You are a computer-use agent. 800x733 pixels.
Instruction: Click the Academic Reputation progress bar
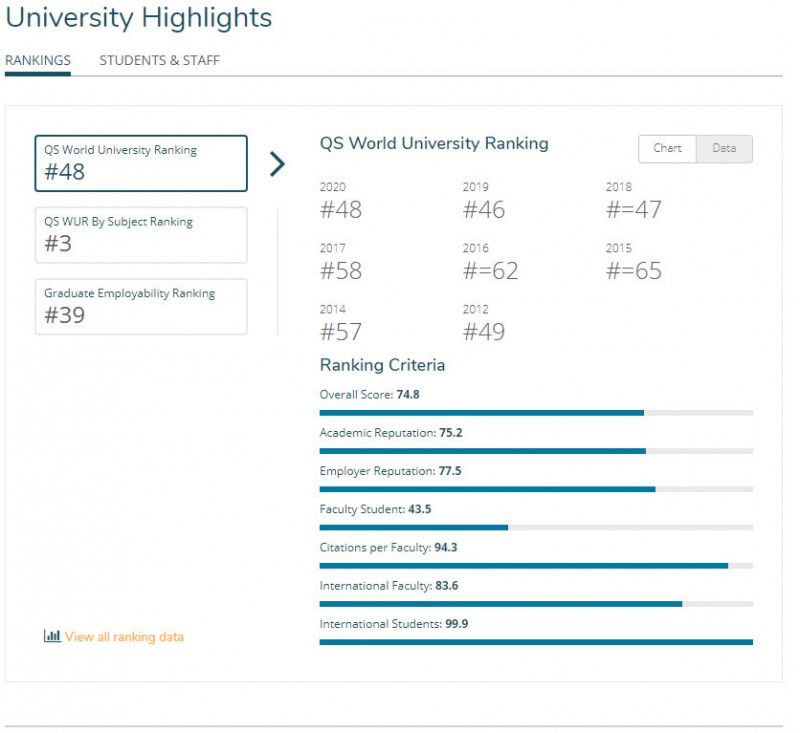536,451
